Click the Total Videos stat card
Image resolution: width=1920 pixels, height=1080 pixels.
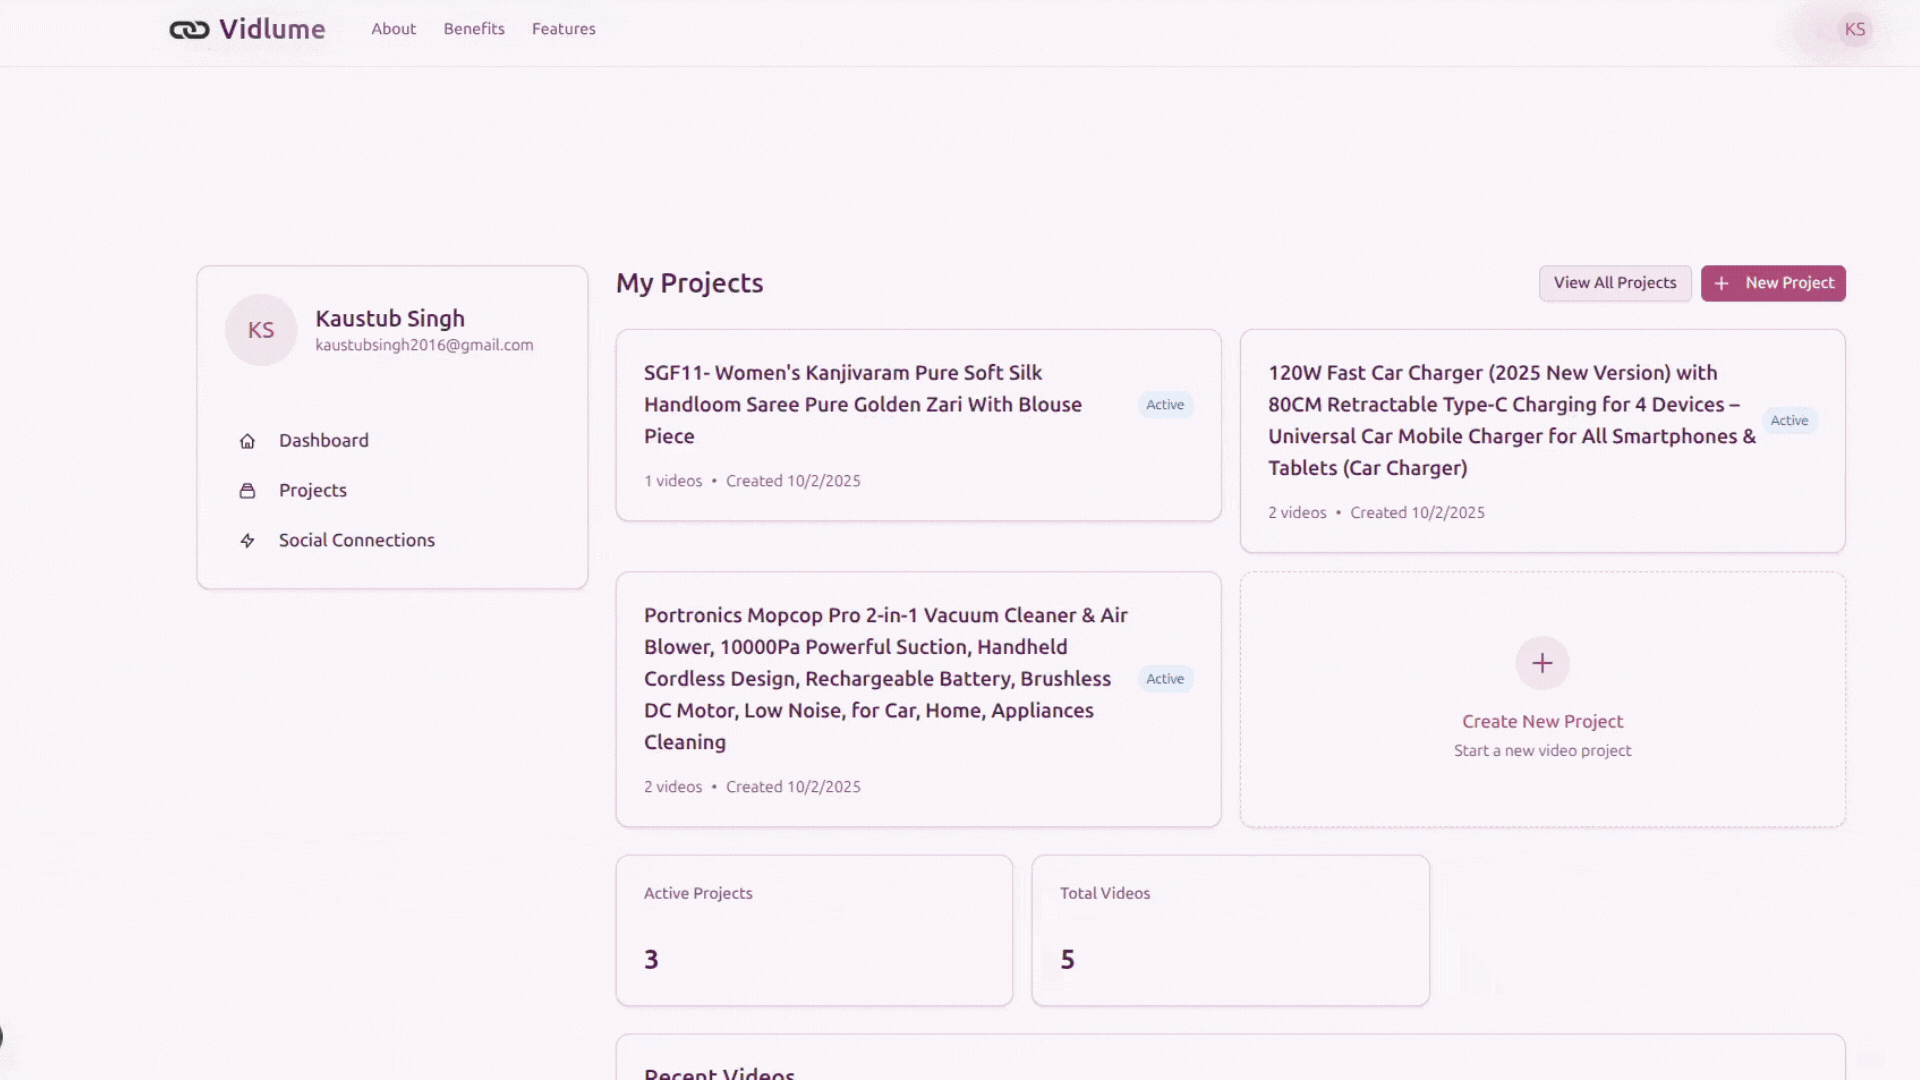click(1229, 930)
